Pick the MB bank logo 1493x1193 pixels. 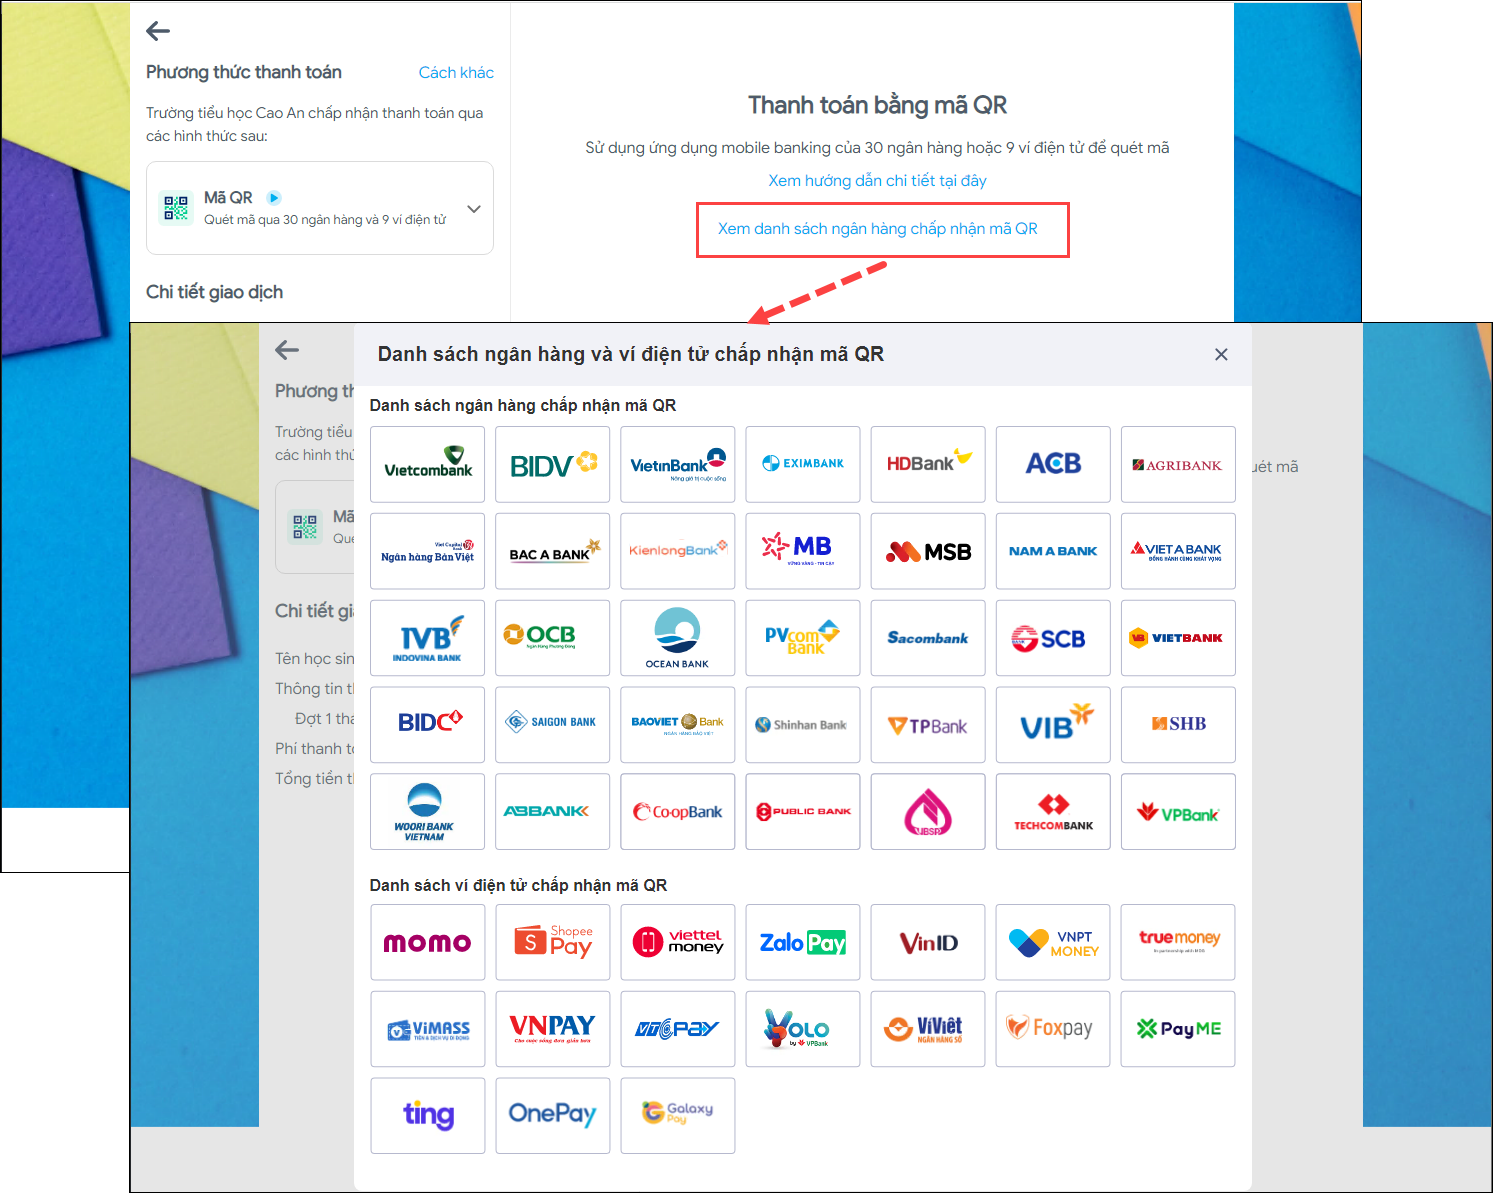tap(803, 551)
